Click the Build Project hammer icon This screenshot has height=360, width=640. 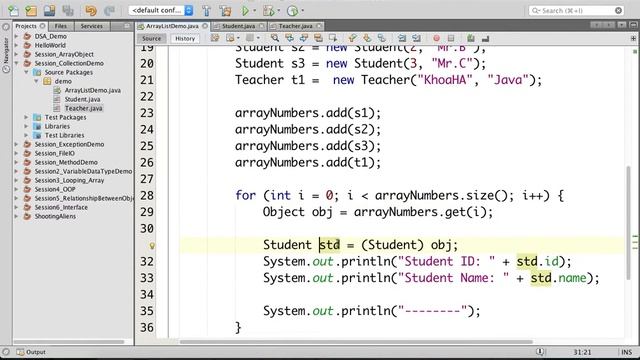(207, 11)
